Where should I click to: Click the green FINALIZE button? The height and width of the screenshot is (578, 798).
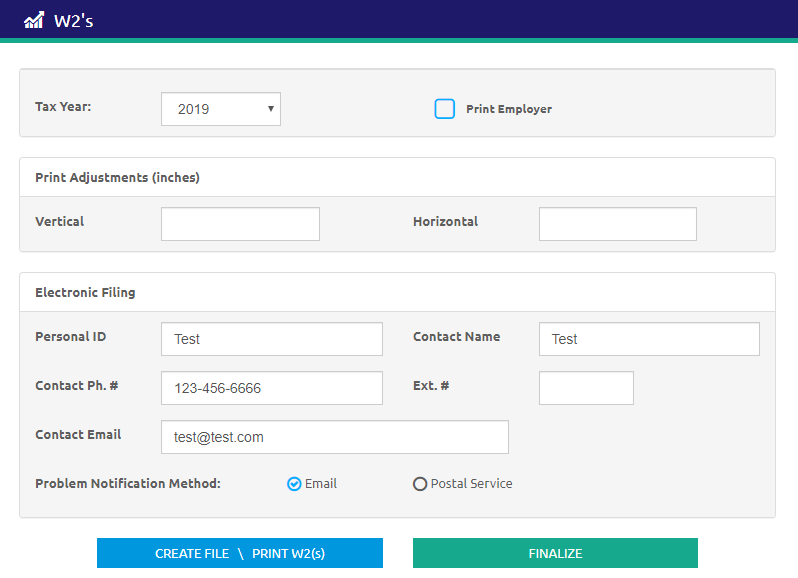coord(555,553)
